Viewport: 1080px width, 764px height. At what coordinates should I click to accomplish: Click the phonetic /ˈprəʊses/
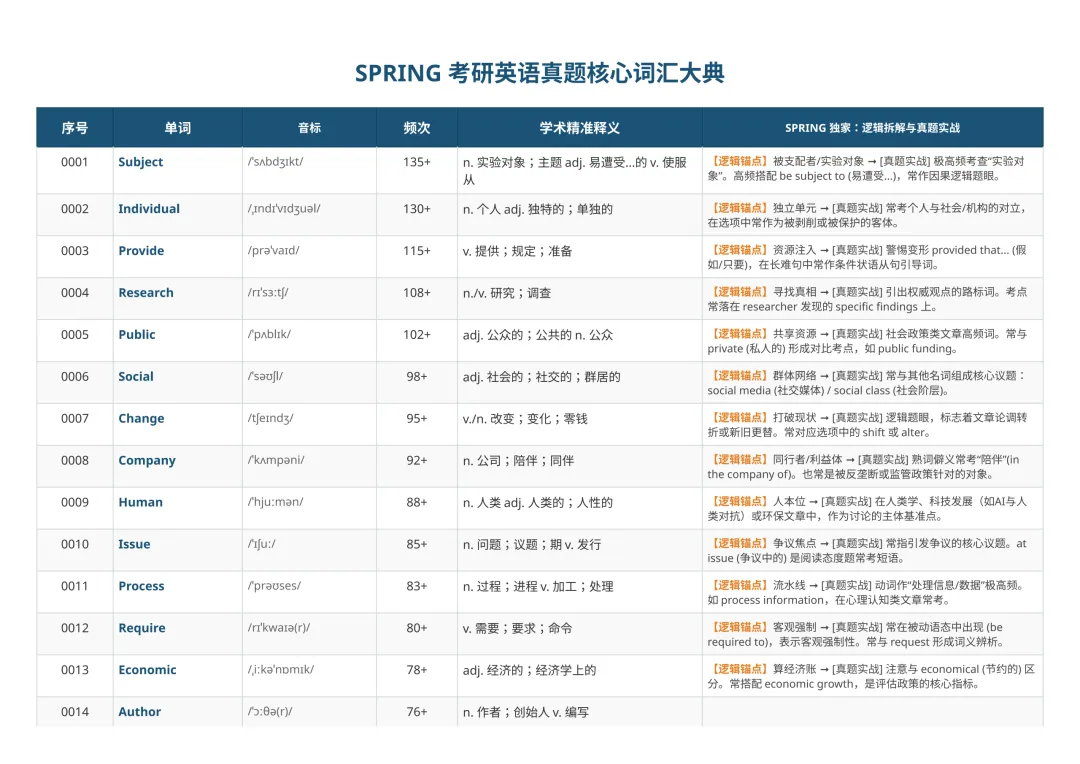pos(274,586)
